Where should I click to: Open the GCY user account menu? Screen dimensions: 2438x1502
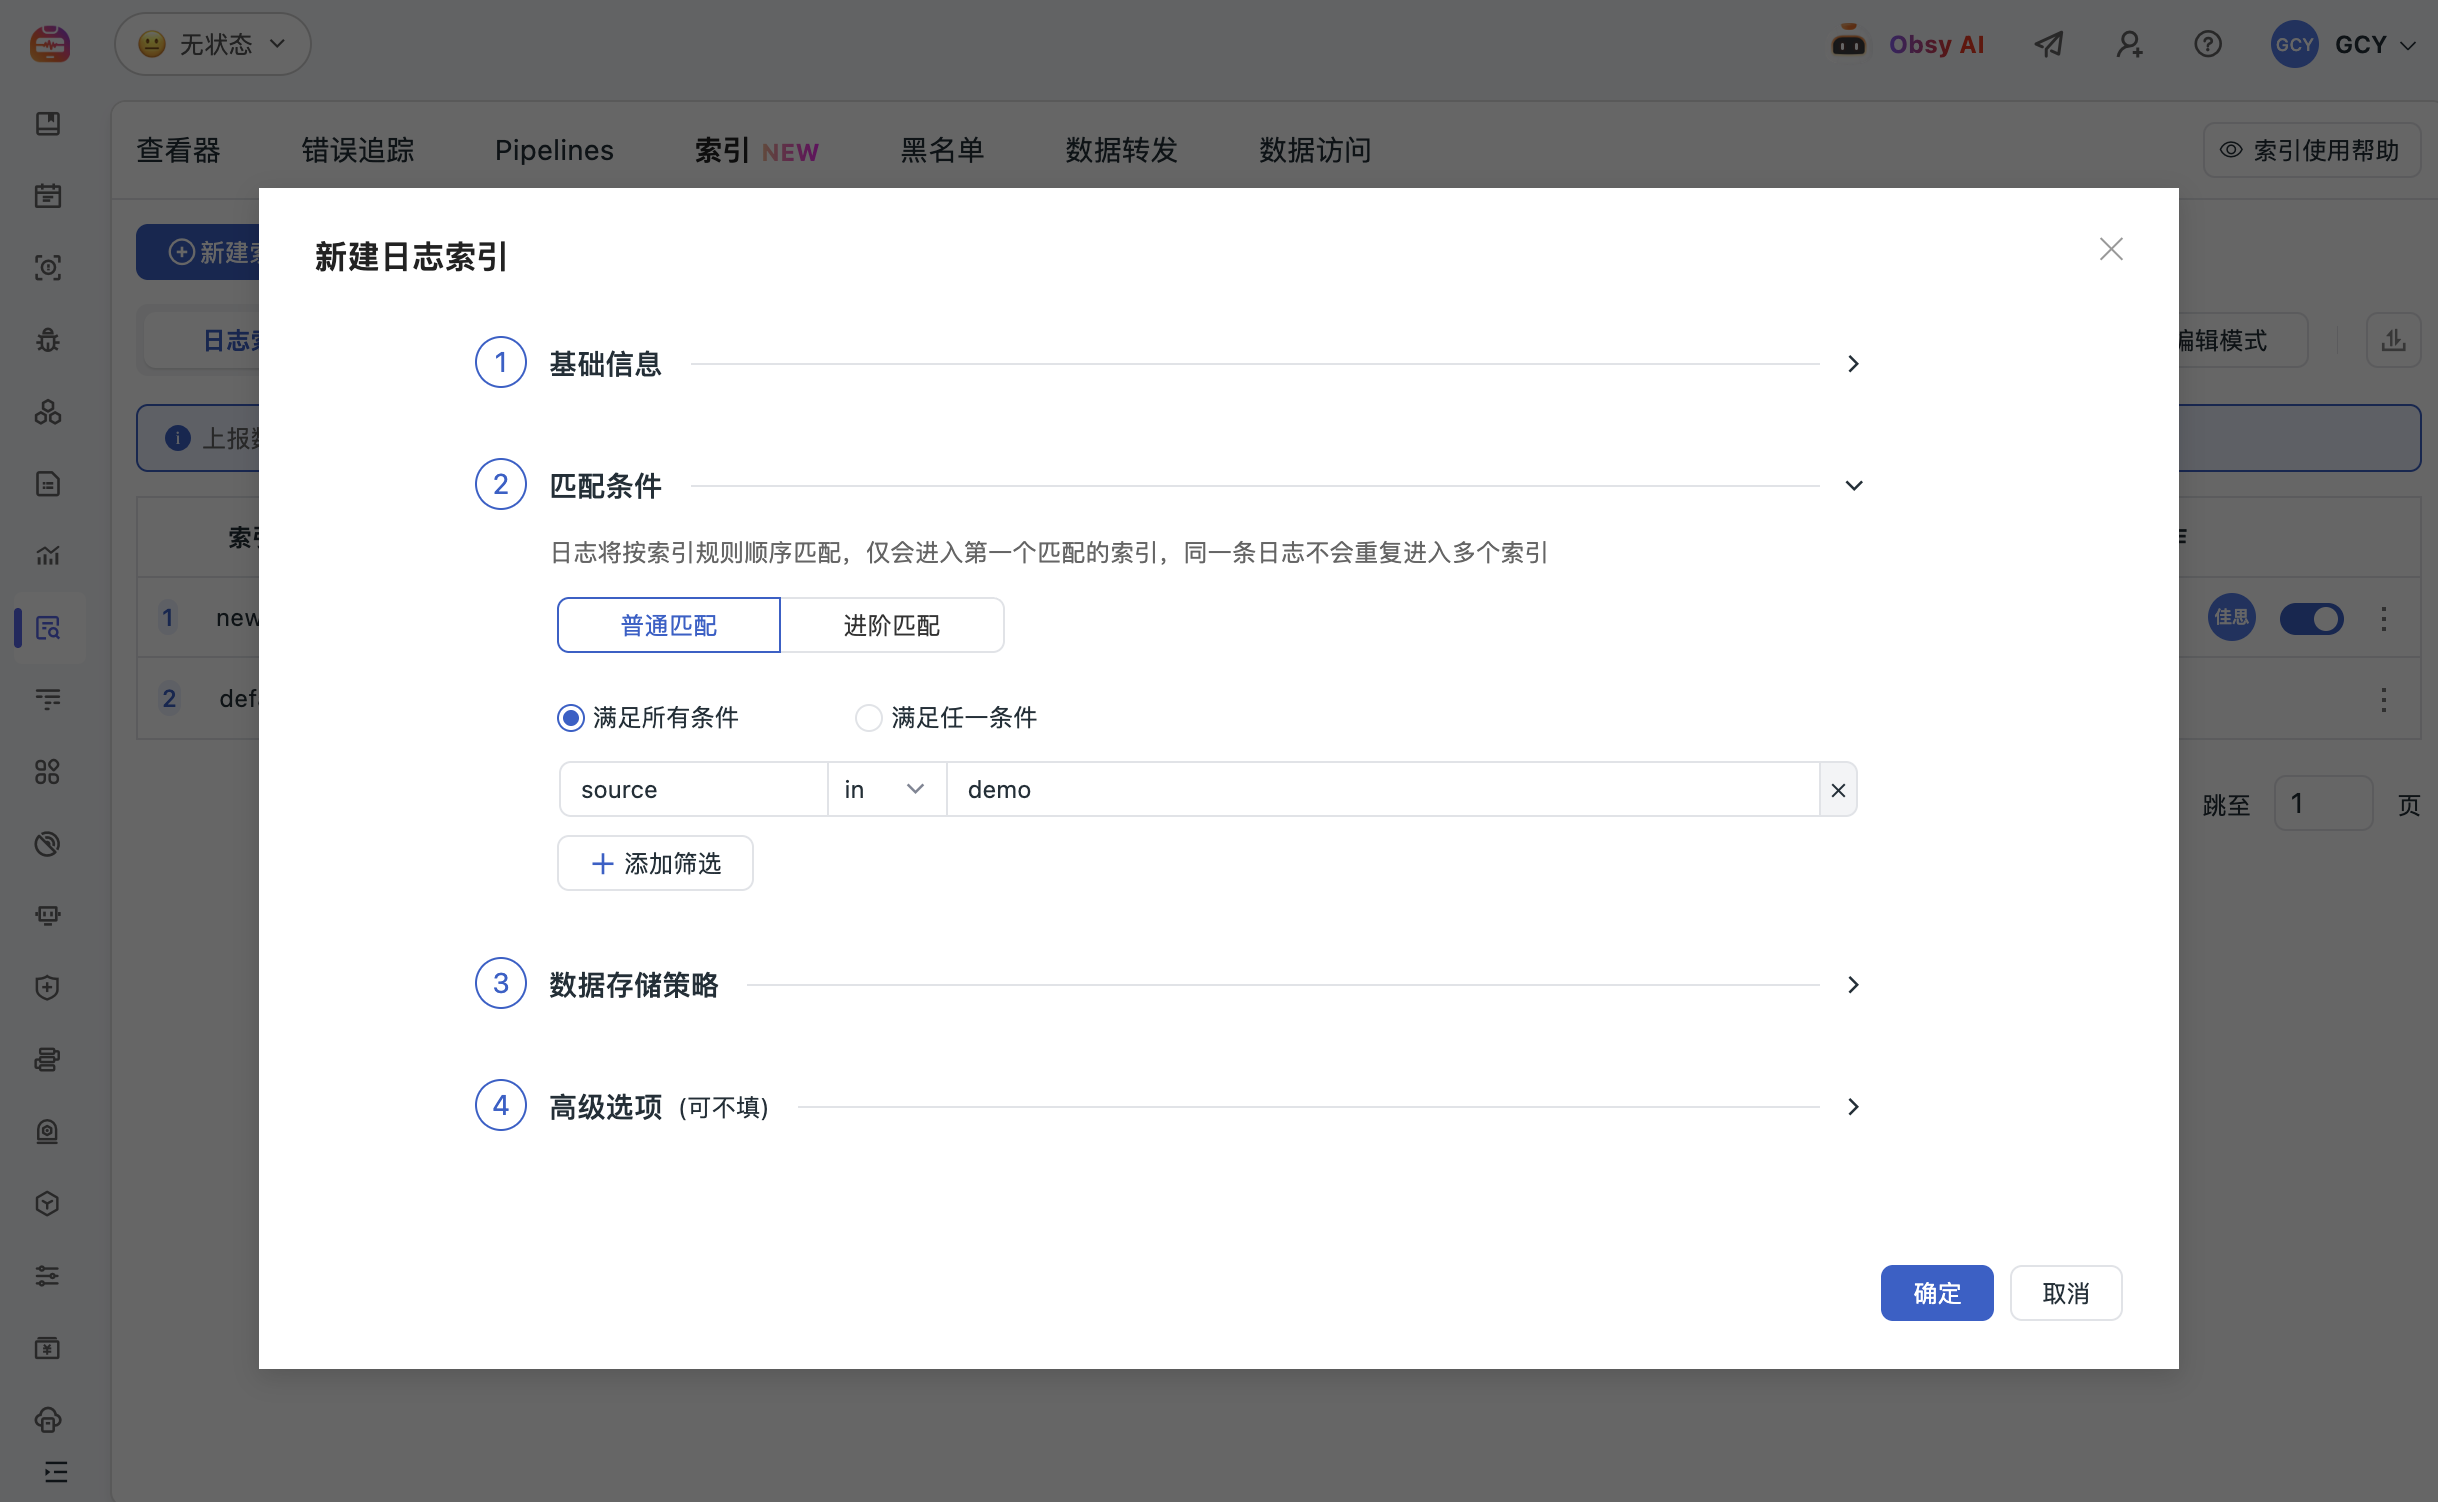2343,44
